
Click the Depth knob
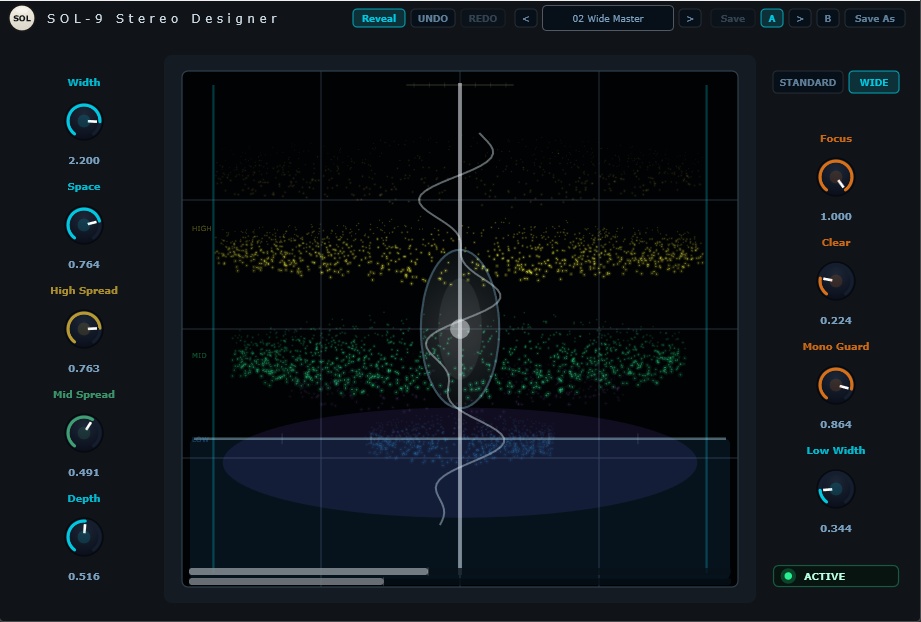[x=84, y=537]
